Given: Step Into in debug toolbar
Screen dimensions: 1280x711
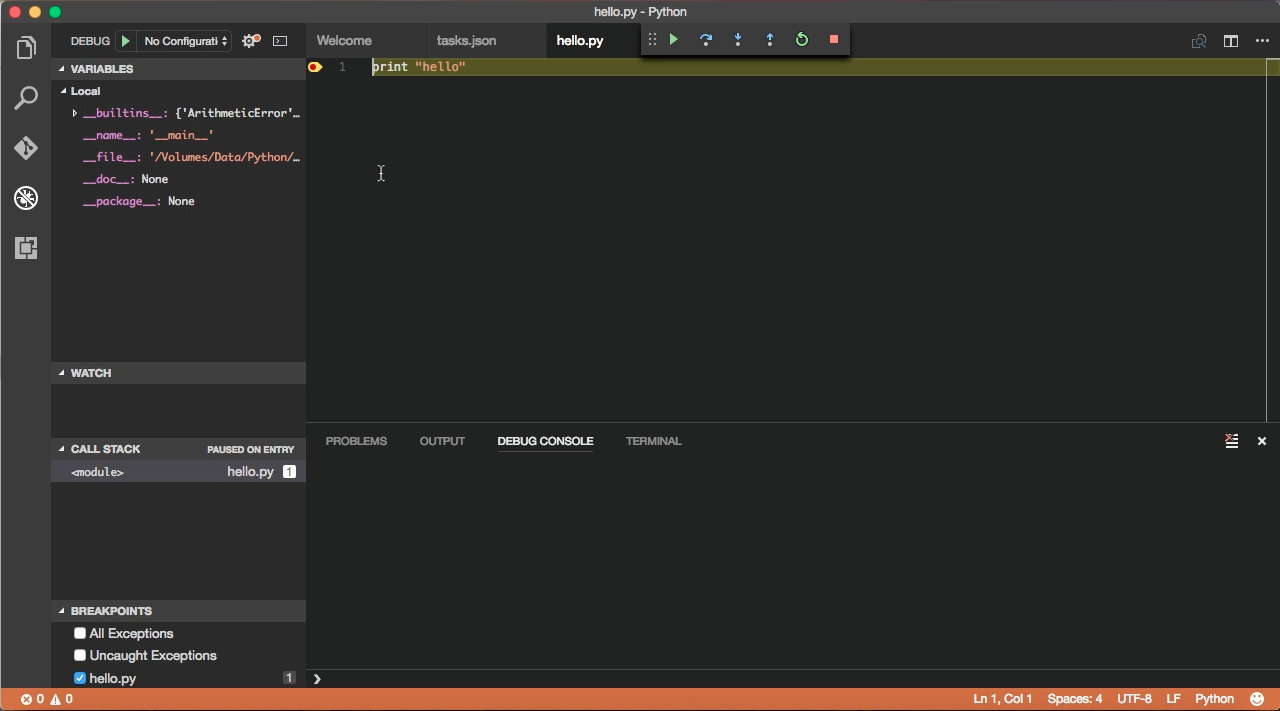Looking at the screenshot, I should (x=738, y=40).
